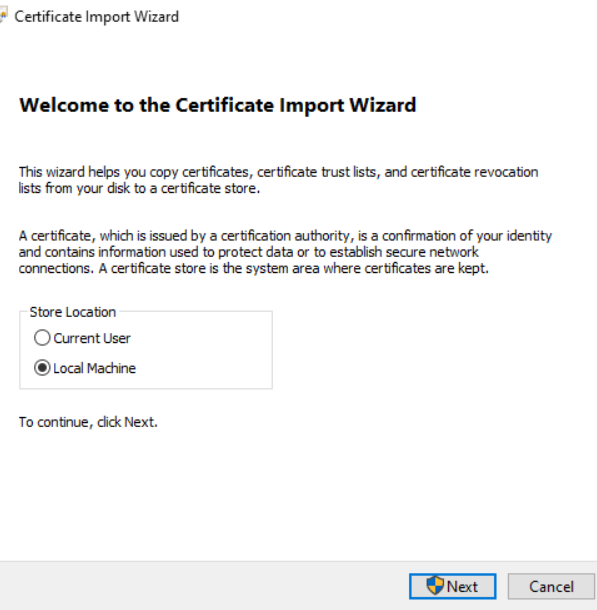
Task: Click the "To continue, click Next." text
Action: (x=88, y=422)
